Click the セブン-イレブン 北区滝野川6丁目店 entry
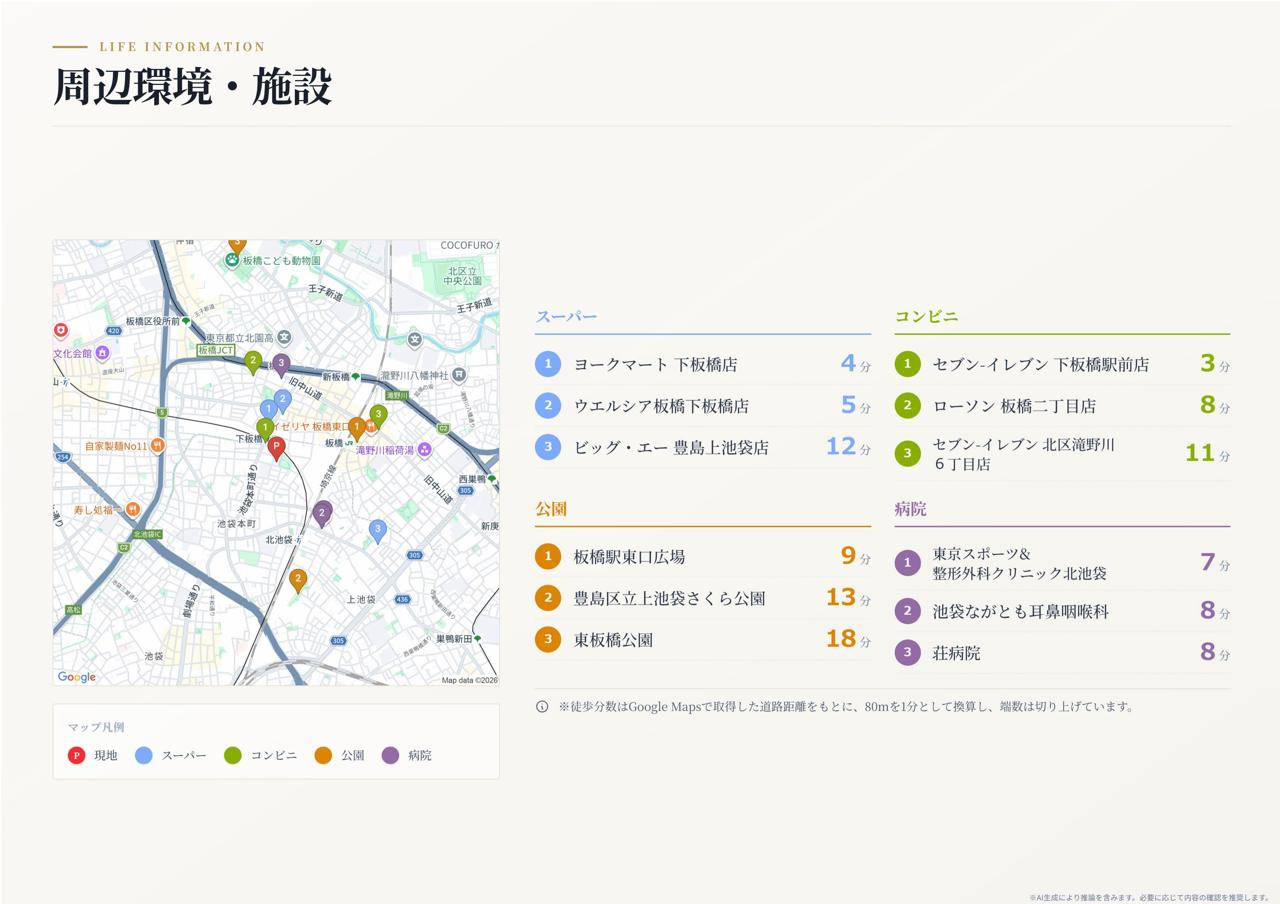Screen dimensions: 1280x904 (1062, 454)
